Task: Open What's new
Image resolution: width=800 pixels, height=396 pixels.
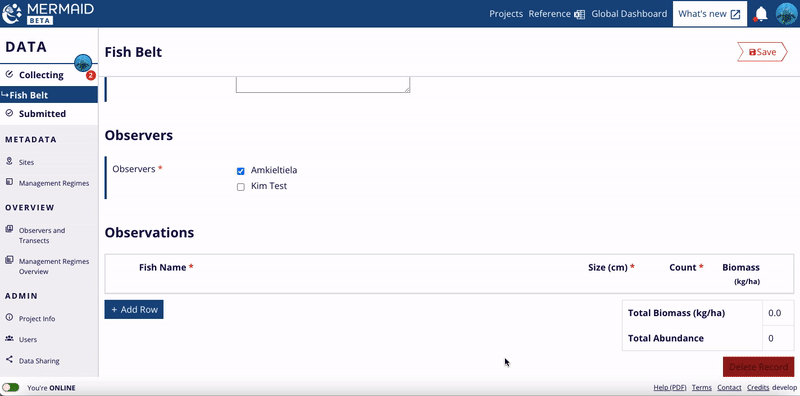Action: point(710,14)
